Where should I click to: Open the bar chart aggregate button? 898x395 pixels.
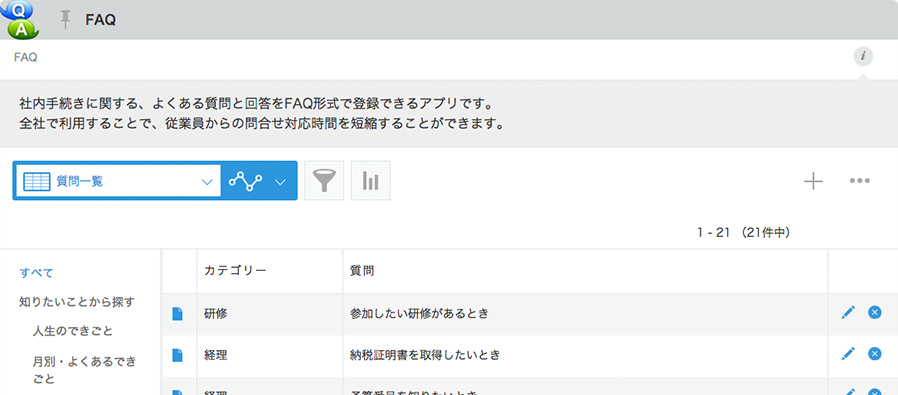click(x=371, y=181)
